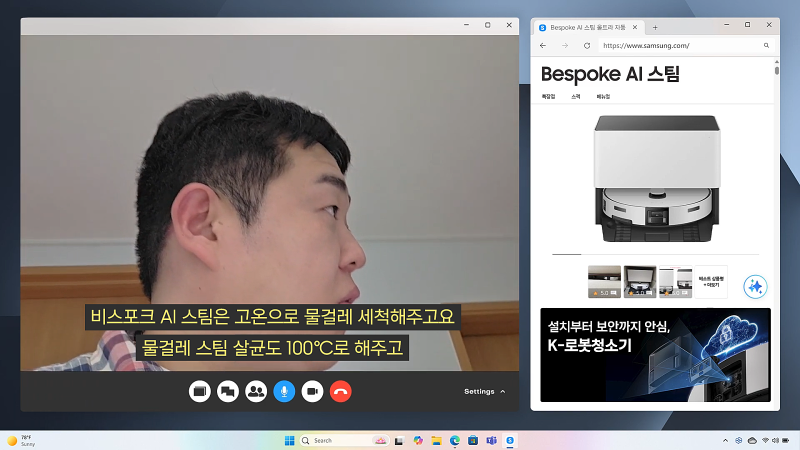Click the browser forward arrow

click(565, 45)
